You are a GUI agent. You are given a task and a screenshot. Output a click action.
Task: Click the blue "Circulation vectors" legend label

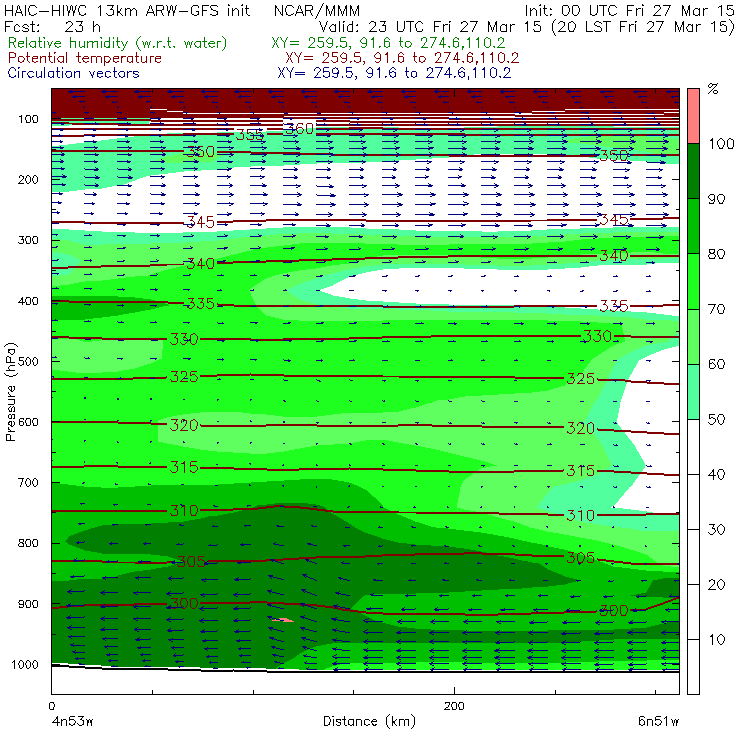coord(74,73)
